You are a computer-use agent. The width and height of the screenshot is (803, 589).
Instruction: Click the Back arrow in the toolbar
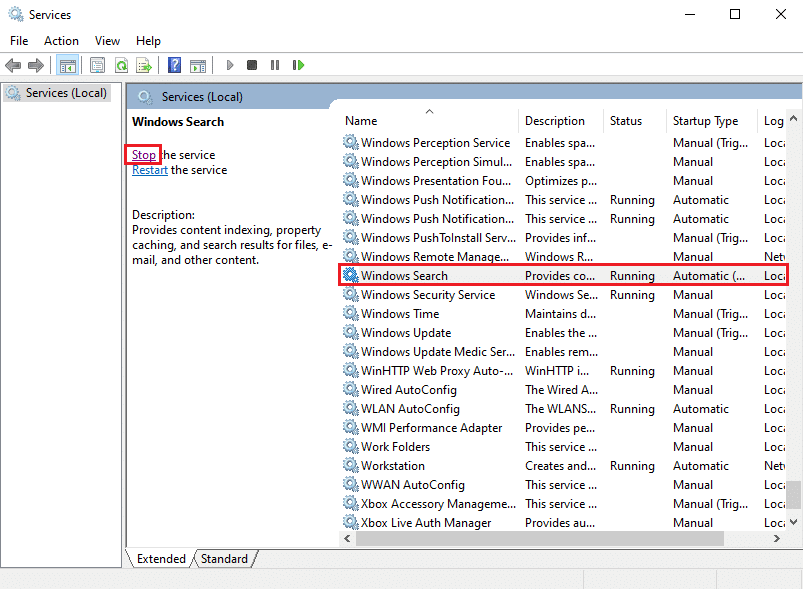tap(13, 65)
